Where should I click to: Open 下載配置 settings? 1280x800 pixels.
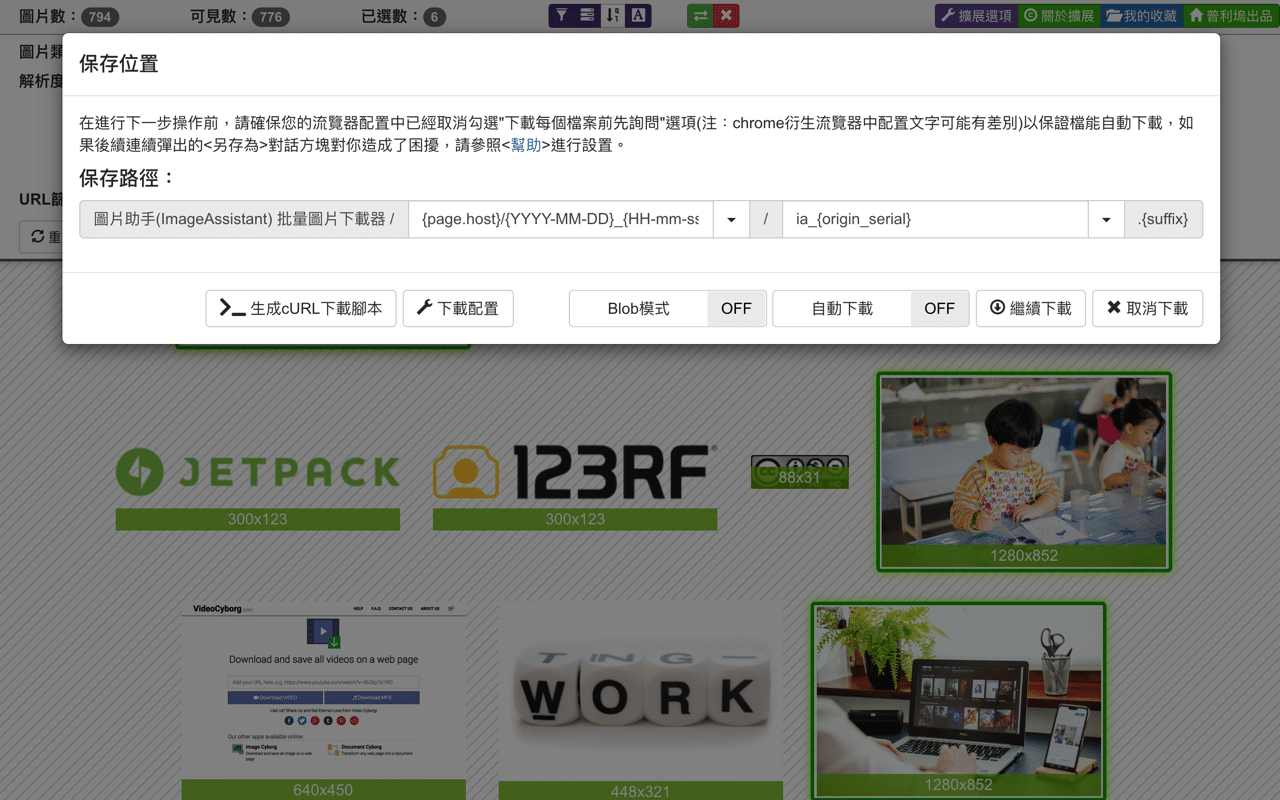(x=458, y=308)
